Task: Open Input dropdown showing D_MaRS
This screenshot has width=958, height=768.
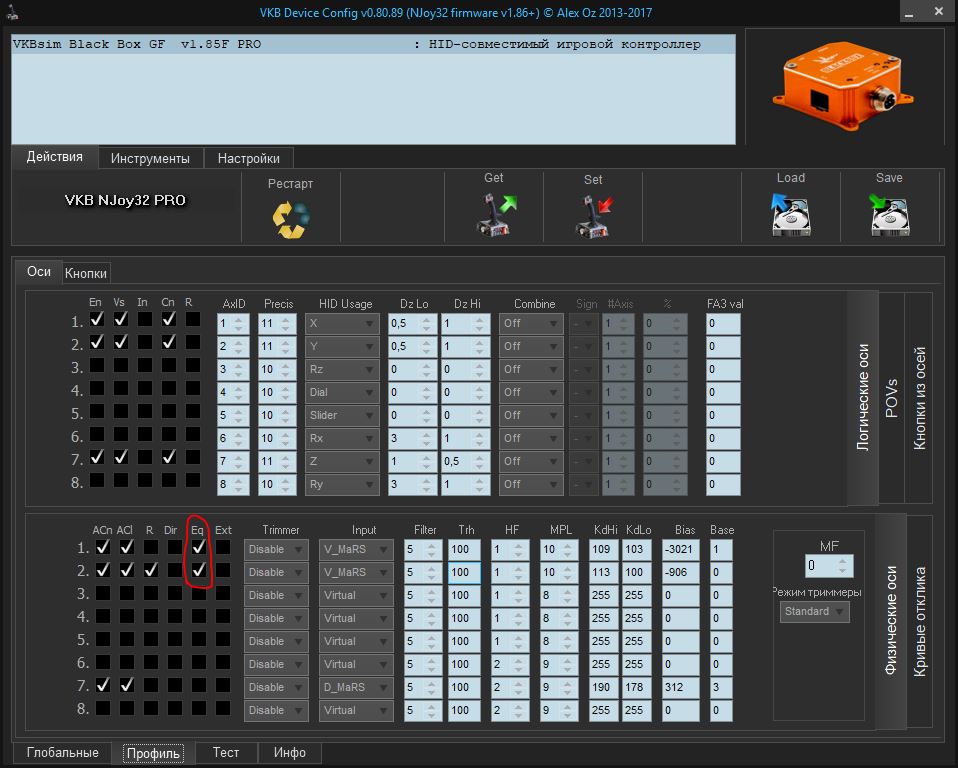Action: (x=356, y=687)
